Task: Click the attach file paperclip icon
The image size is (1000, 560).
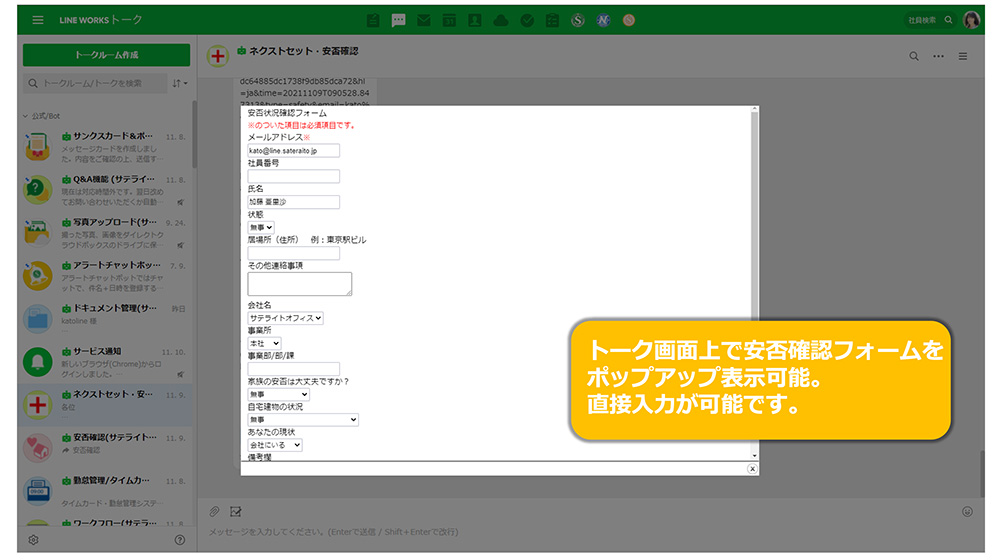Action: [x=214, y=511]
